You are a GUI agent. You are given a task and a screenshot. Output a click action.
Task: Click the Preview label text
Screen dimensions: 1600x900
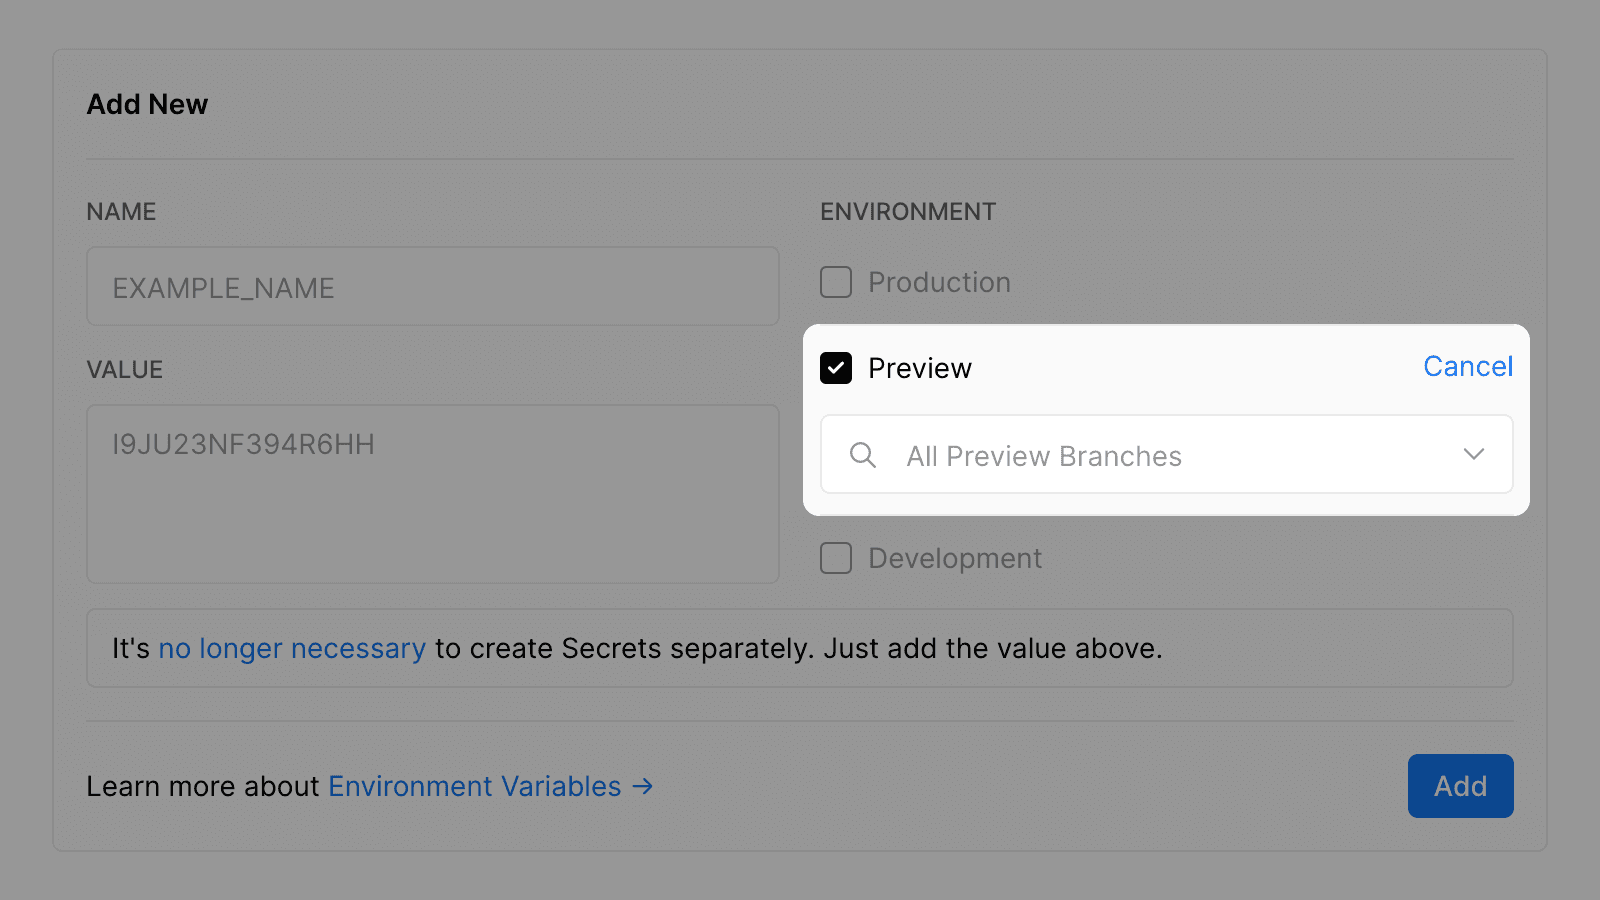[919, 369]
